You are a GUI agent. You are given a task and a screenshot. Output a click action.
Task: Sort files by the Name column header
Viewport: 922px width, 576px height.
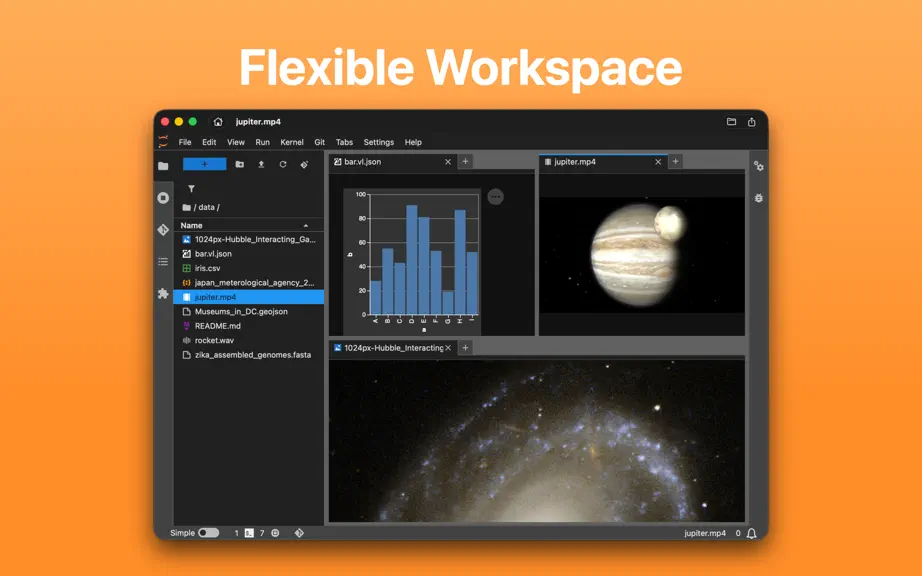click(x=248, y=225)
